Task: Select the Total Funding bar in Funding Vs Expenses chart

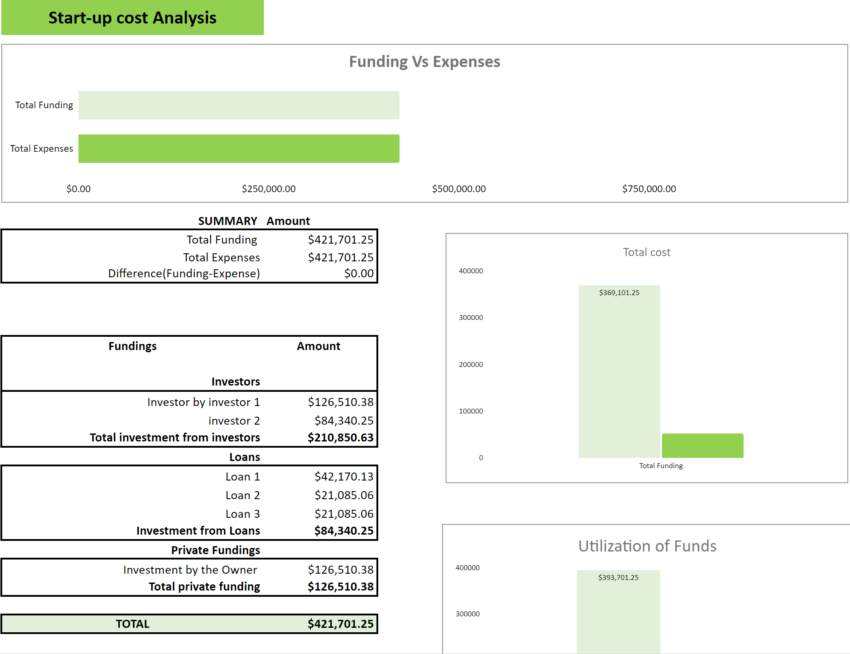Action: (238, 104)
